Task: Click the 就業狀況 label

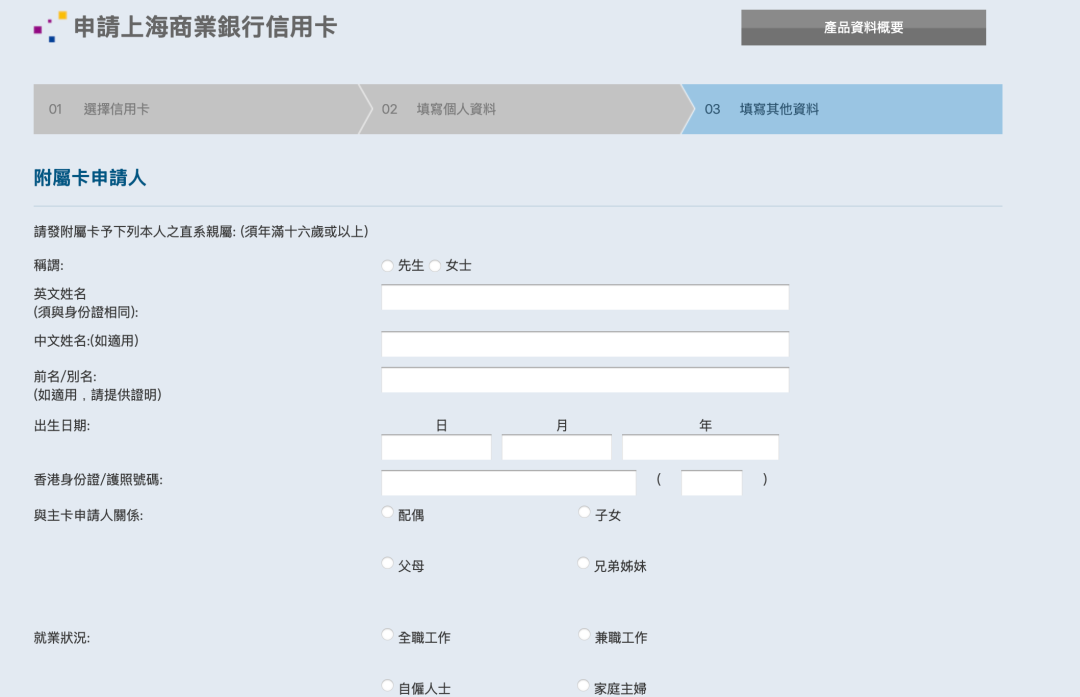Action: pos(62,638)
